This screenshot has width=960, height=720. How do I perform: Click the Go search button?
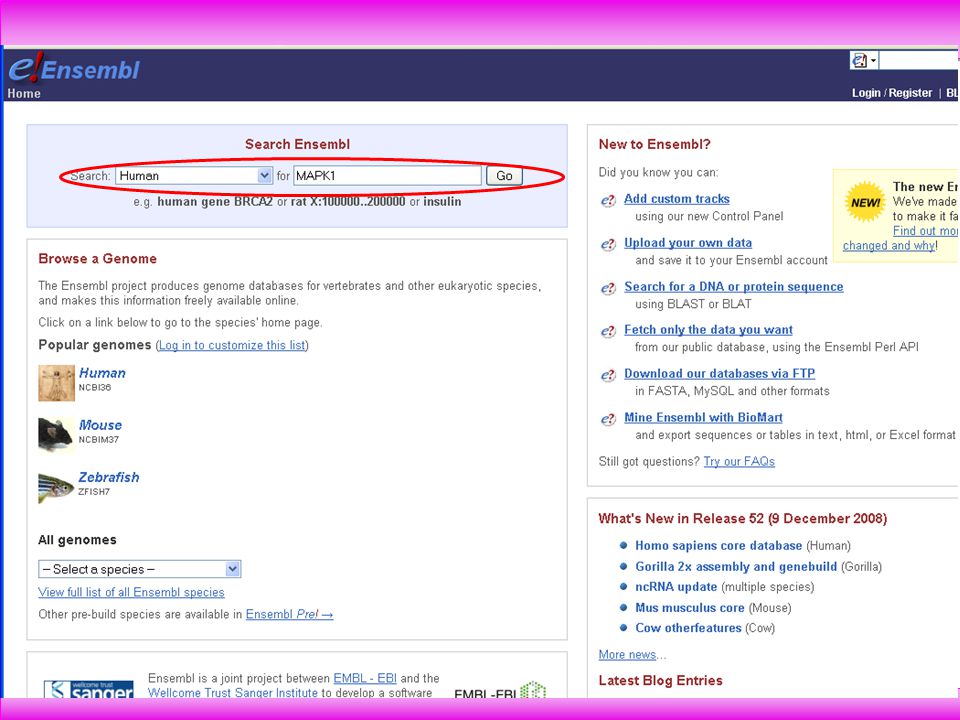pos(504,176)
